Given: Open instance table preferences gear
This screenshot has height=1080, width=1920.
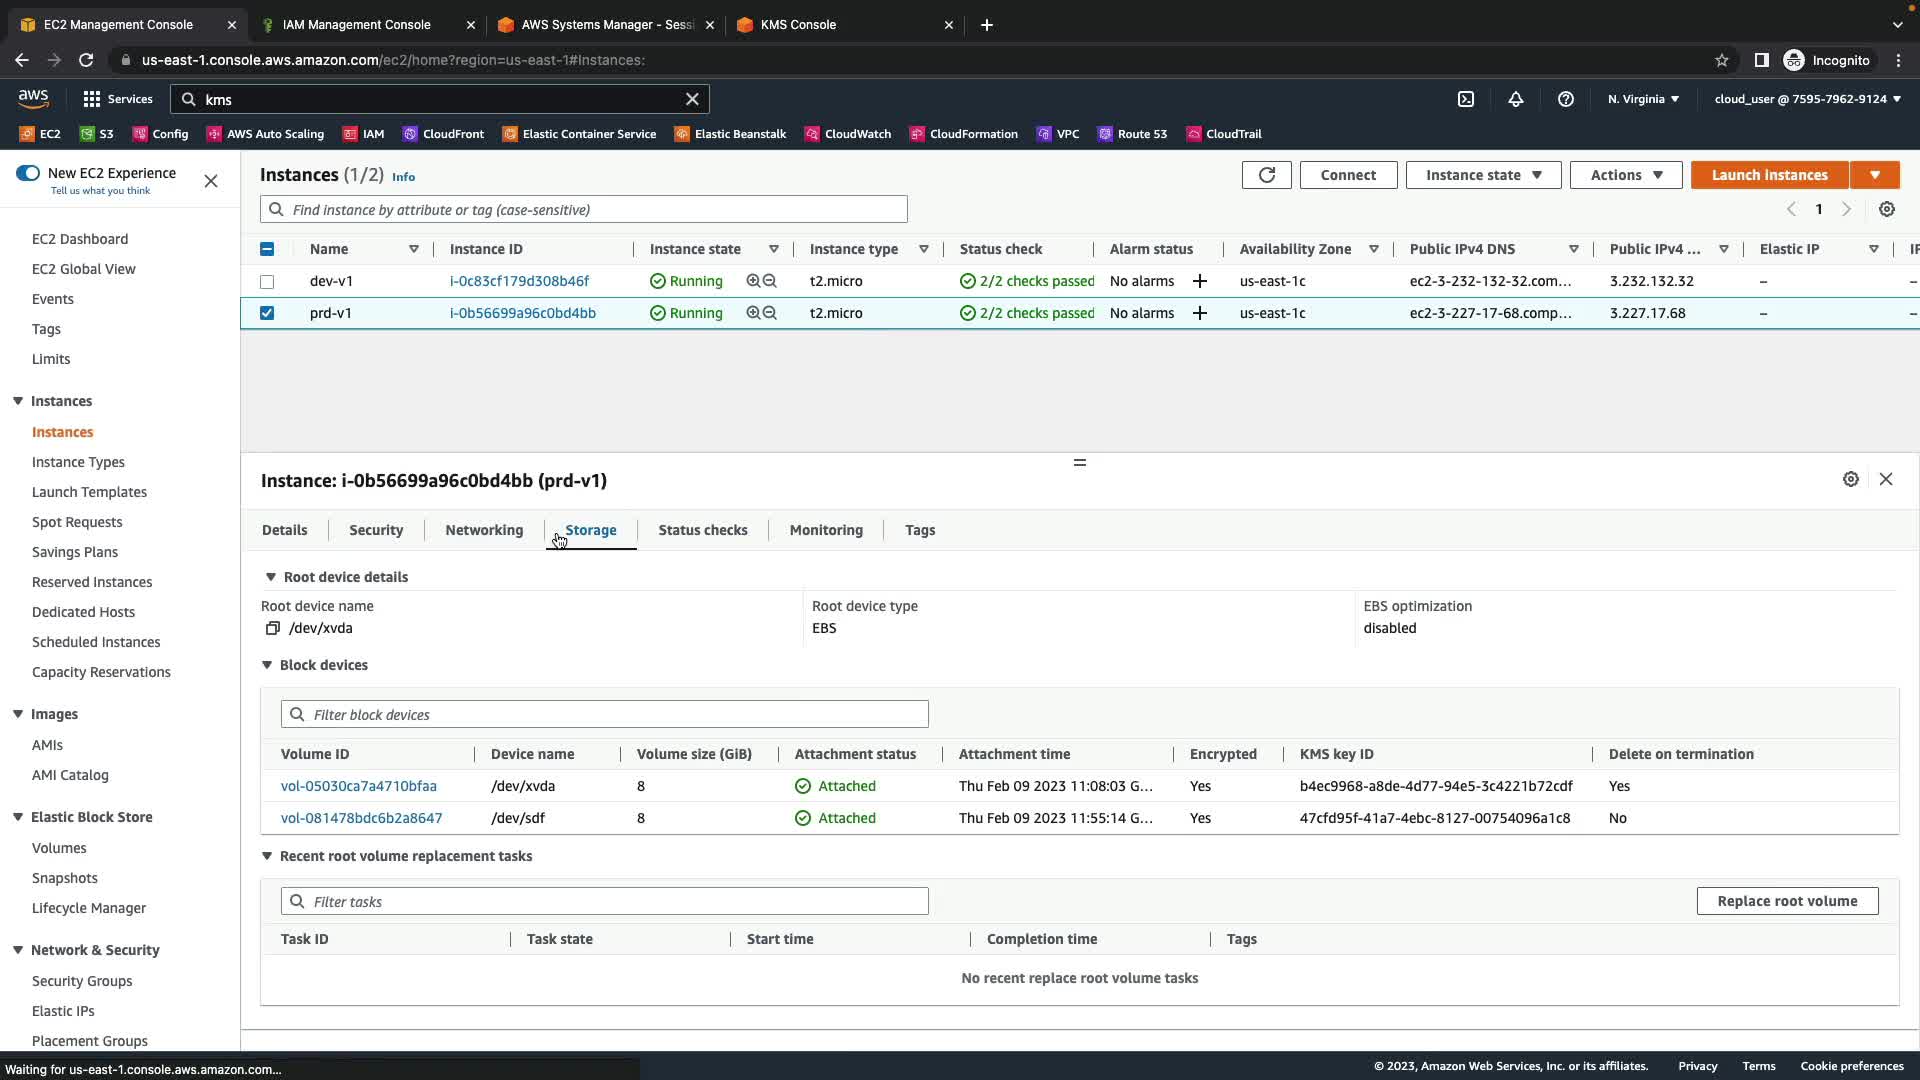Looking at the screenshot, I should [x=1886, y=209].
